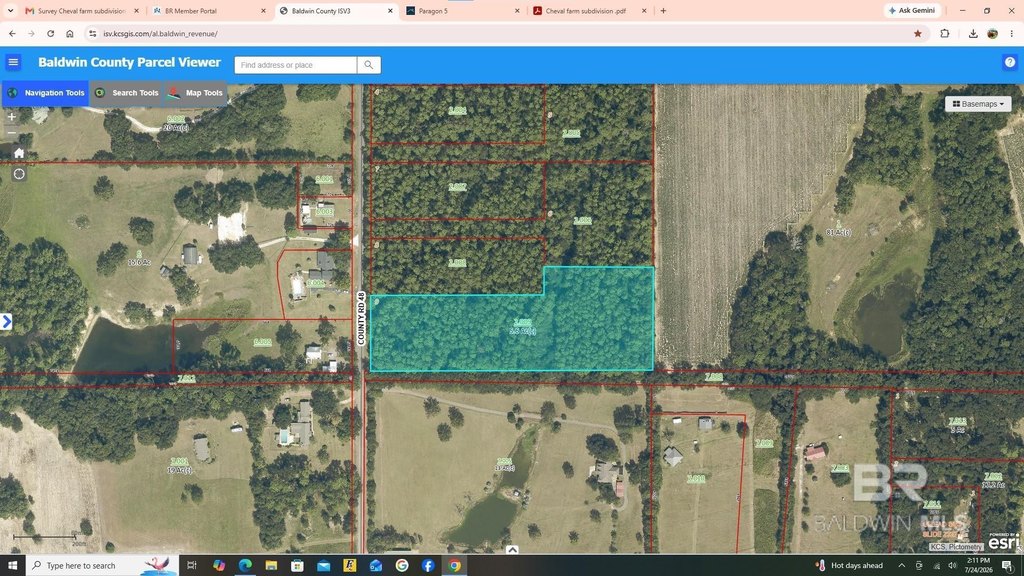Open the tab search dropdown arrow

tap(10, 10)
